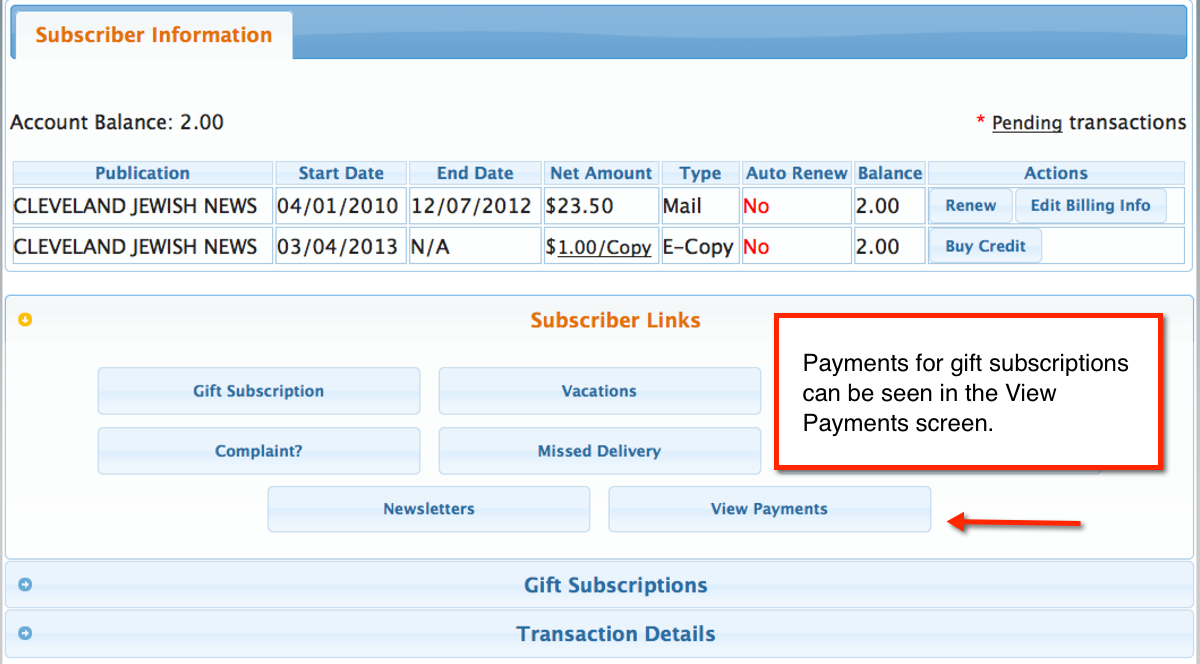Screen dimensions: 1200x664
Task: Click the Subscriber Links header title
Action: click(x=615, y=321)
